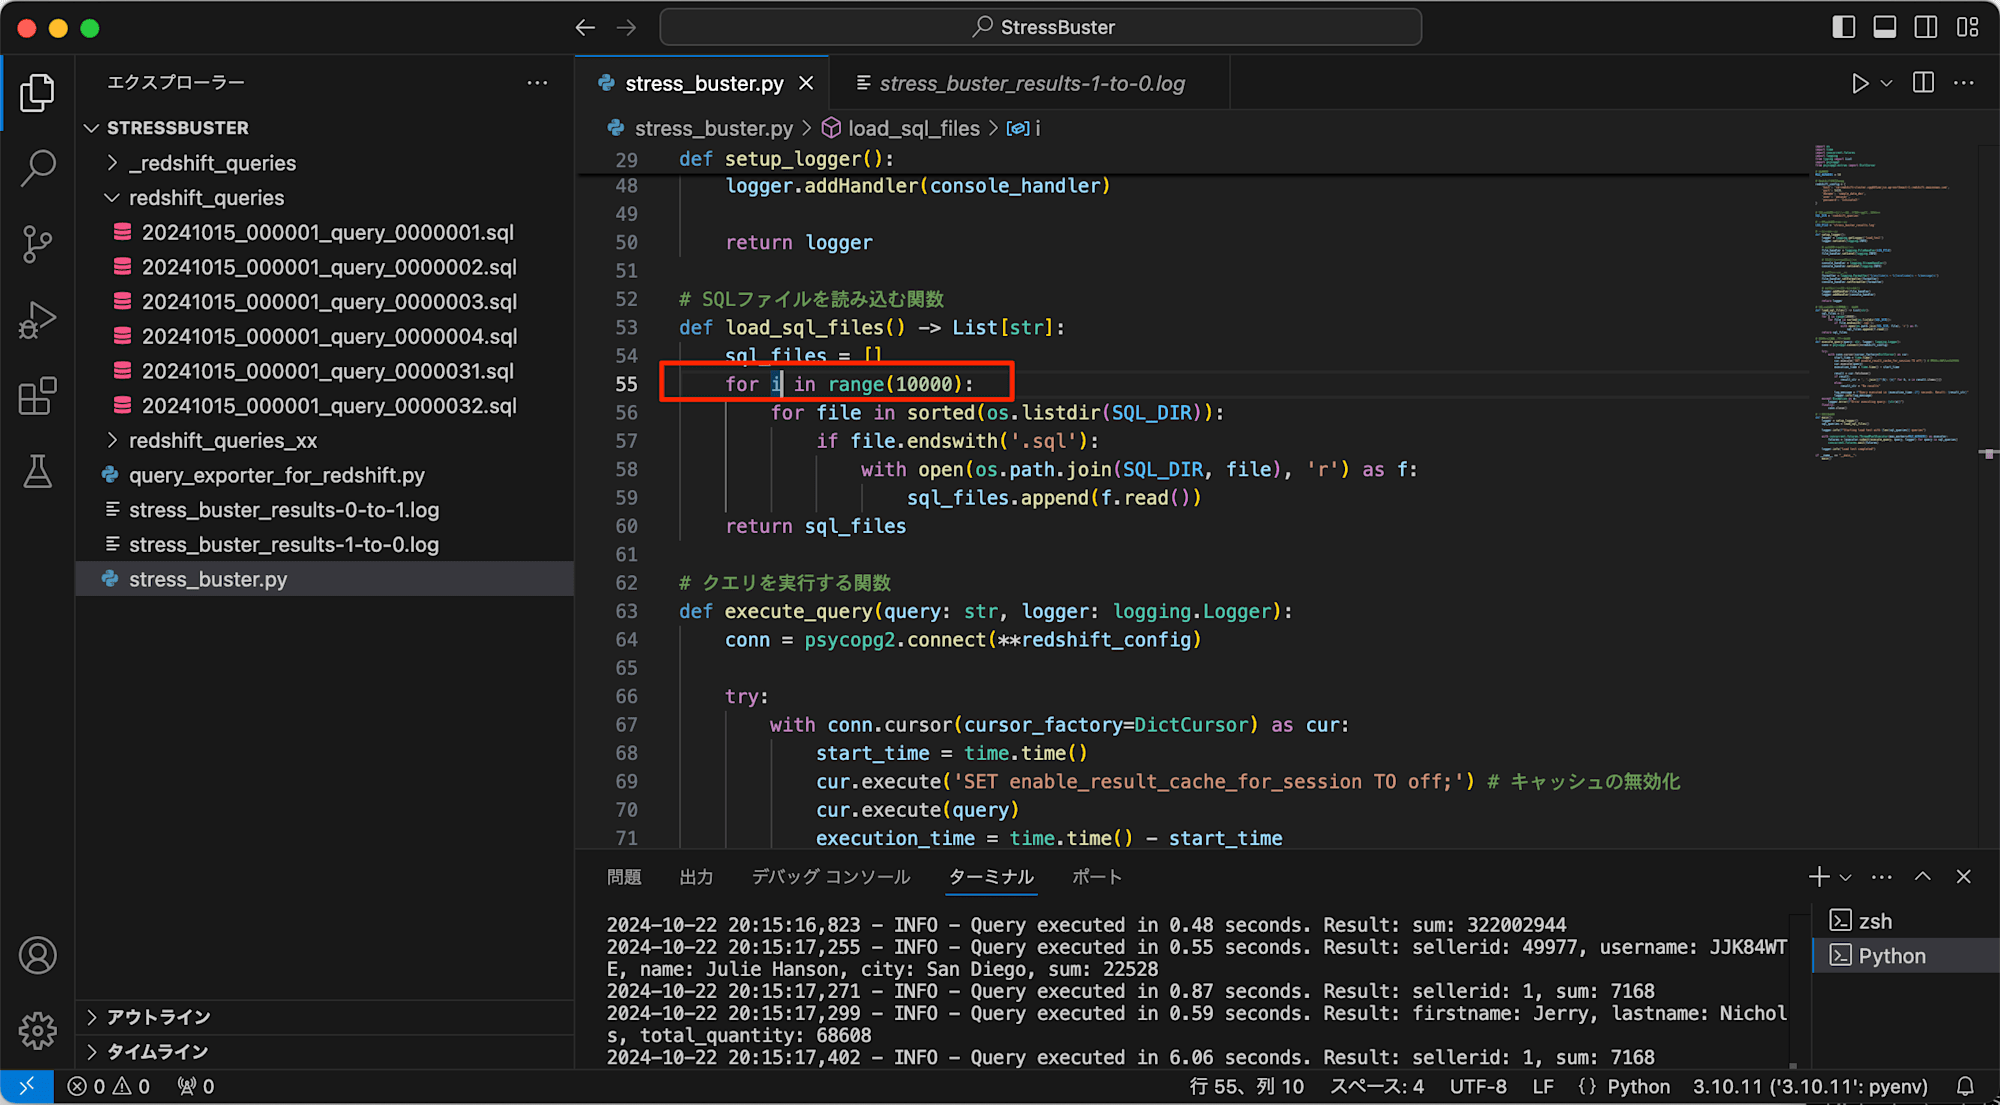
Task: Toggle the bottom panel visibility
Action: pos(1885,27)
